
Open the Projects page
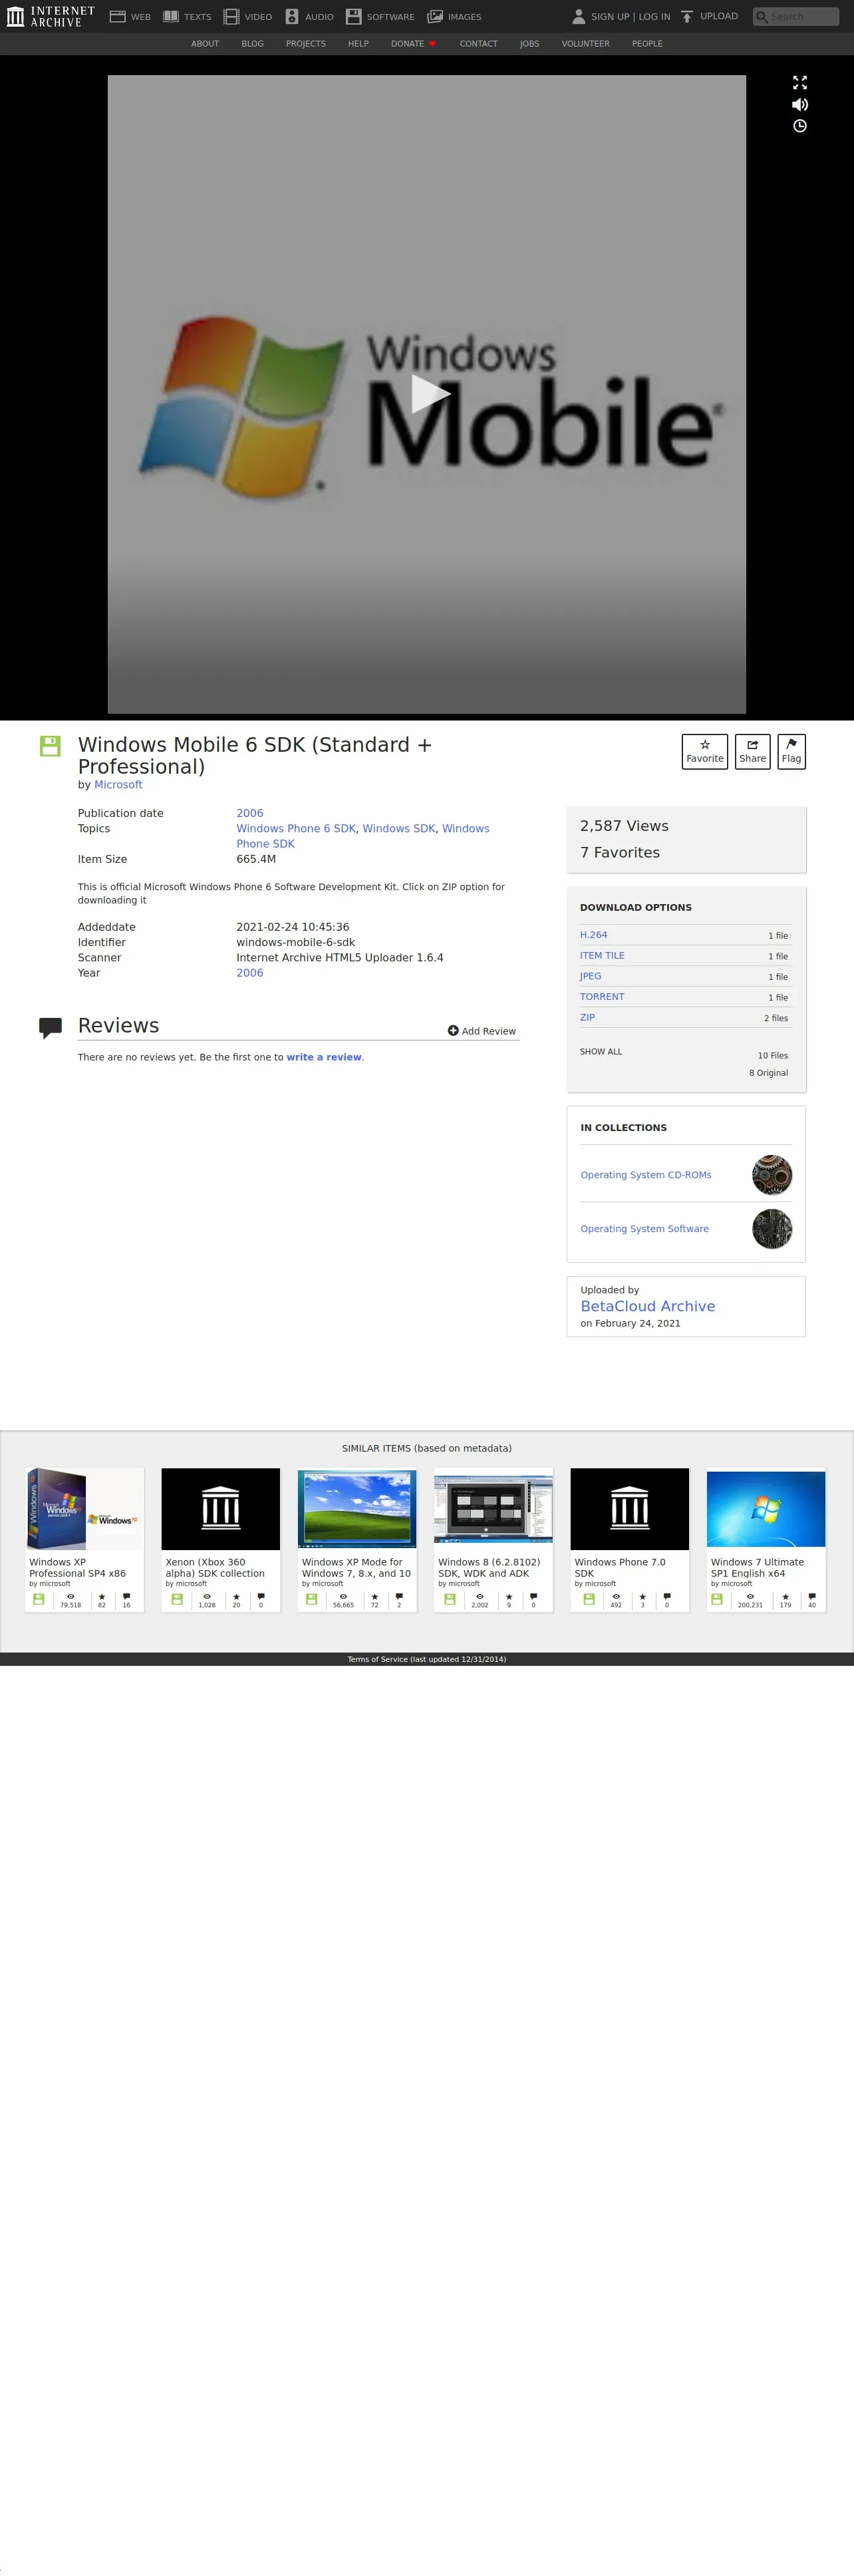[x=306, y=44]
